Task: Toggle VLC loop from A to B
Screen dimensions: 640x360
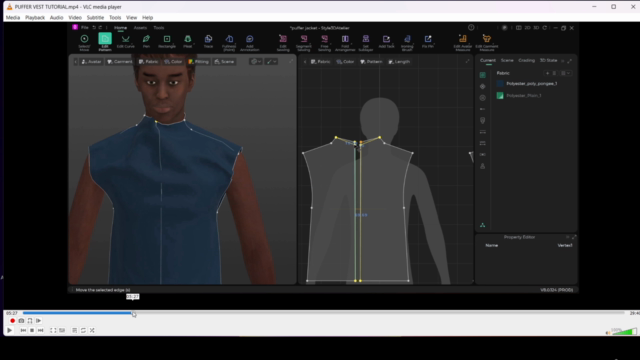Action: click(30, 321)
